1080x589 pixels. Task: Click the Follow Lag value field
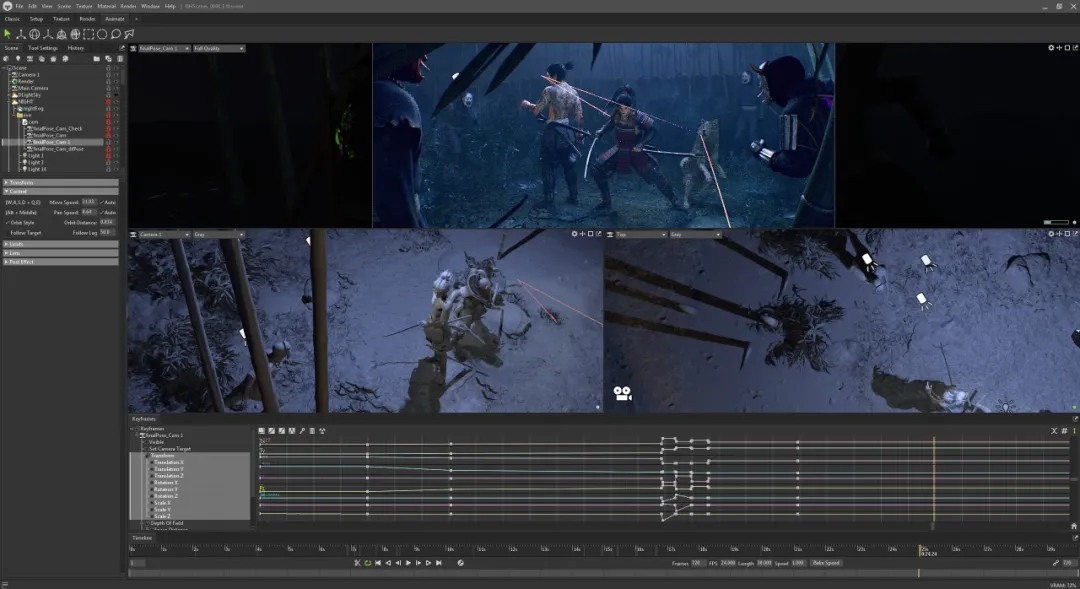point(105,232)
